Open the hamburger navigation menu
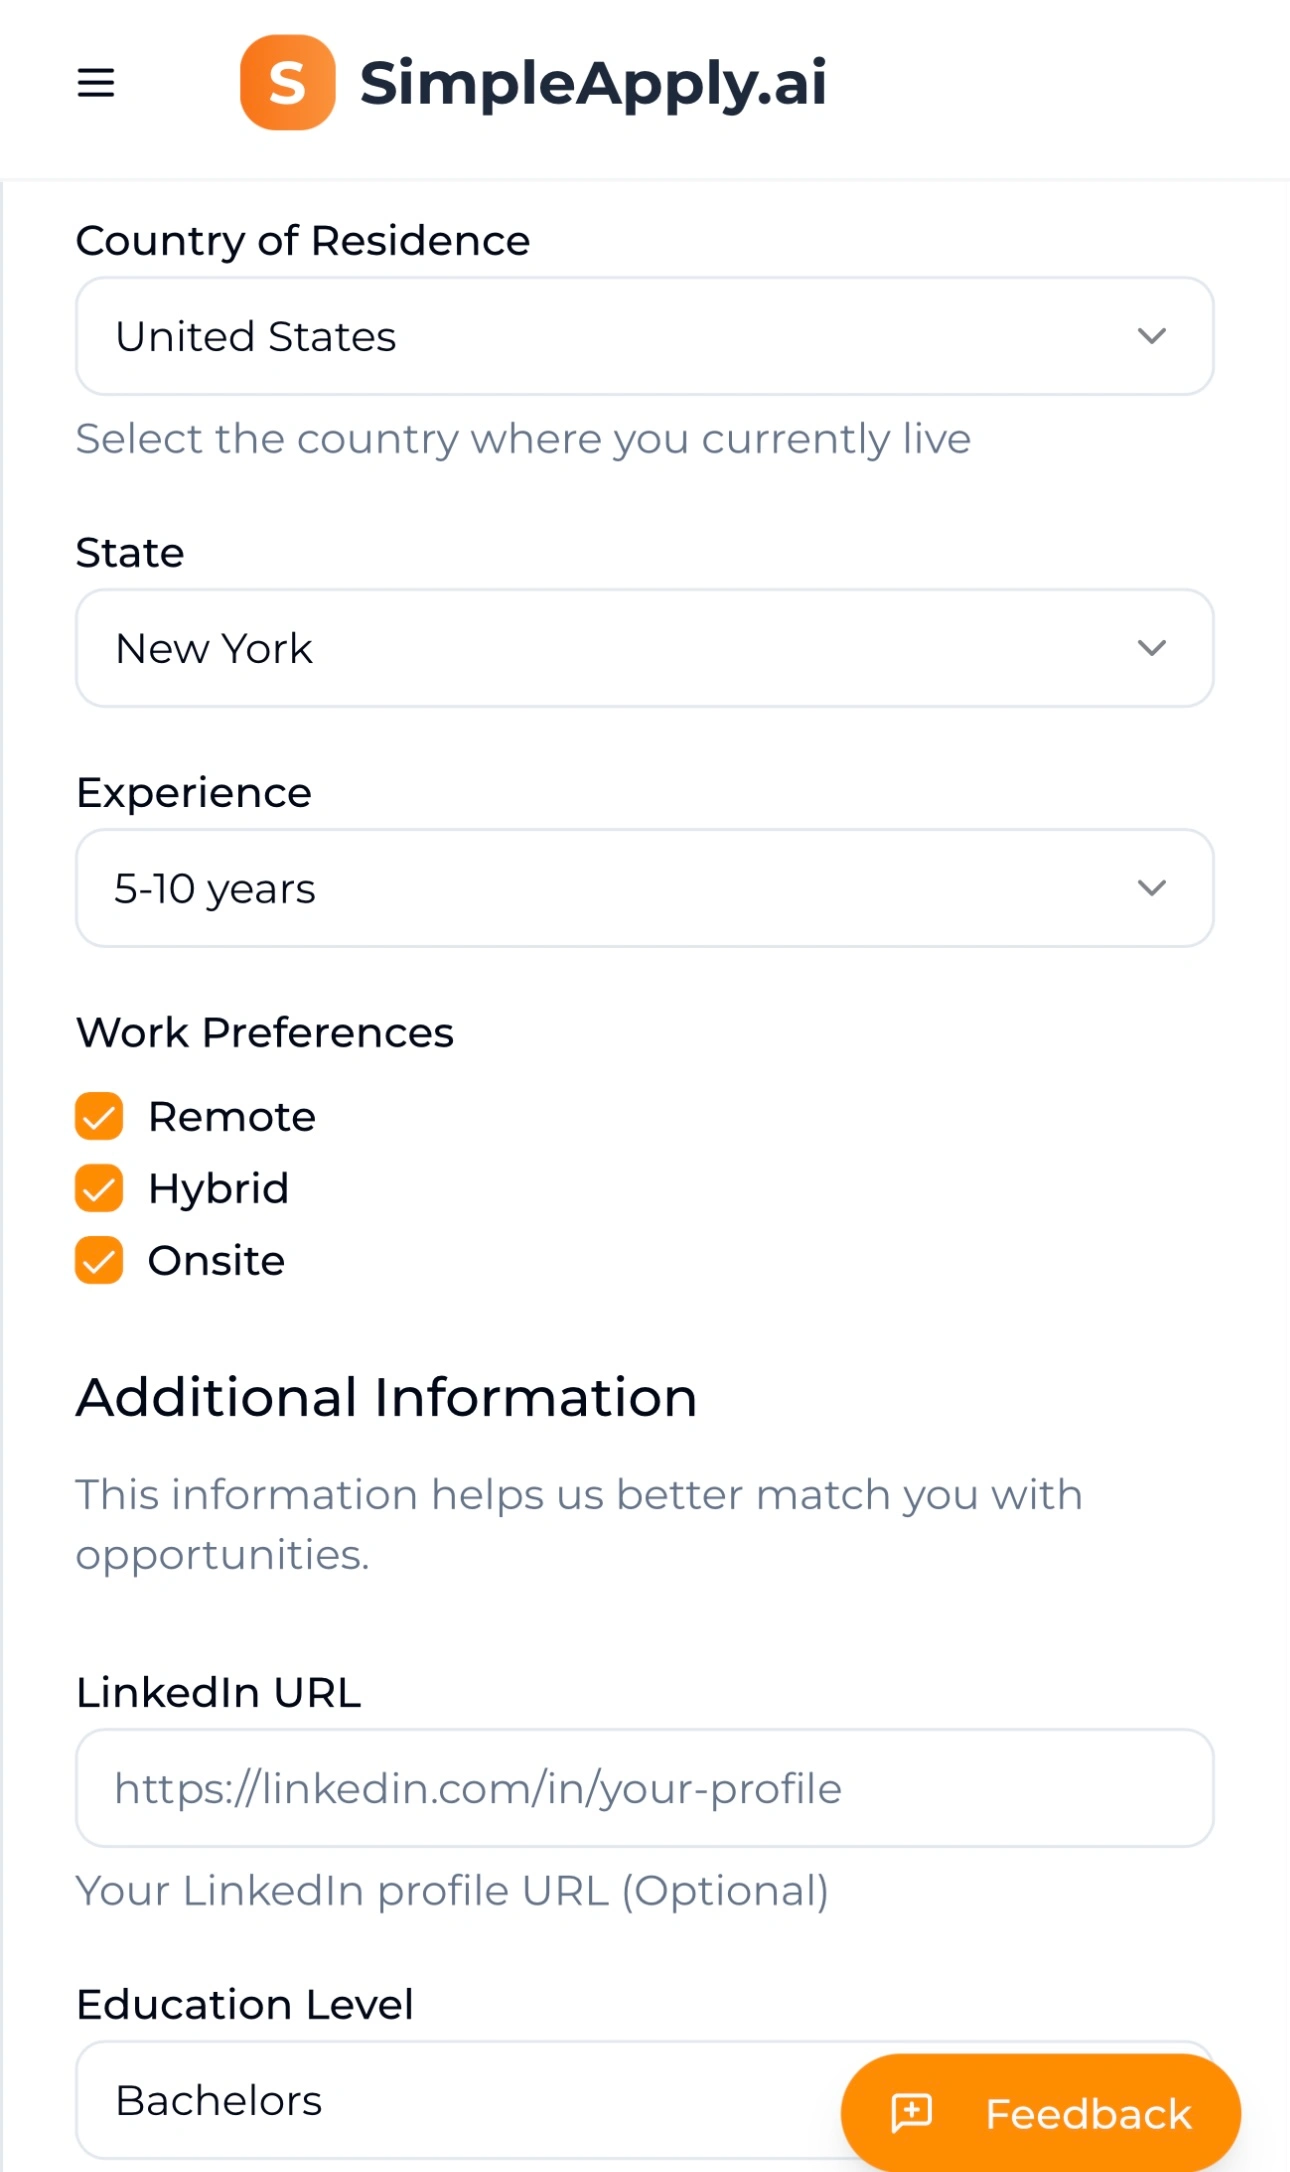This screenshot has height=2172, width=1290. click(96, 82)
